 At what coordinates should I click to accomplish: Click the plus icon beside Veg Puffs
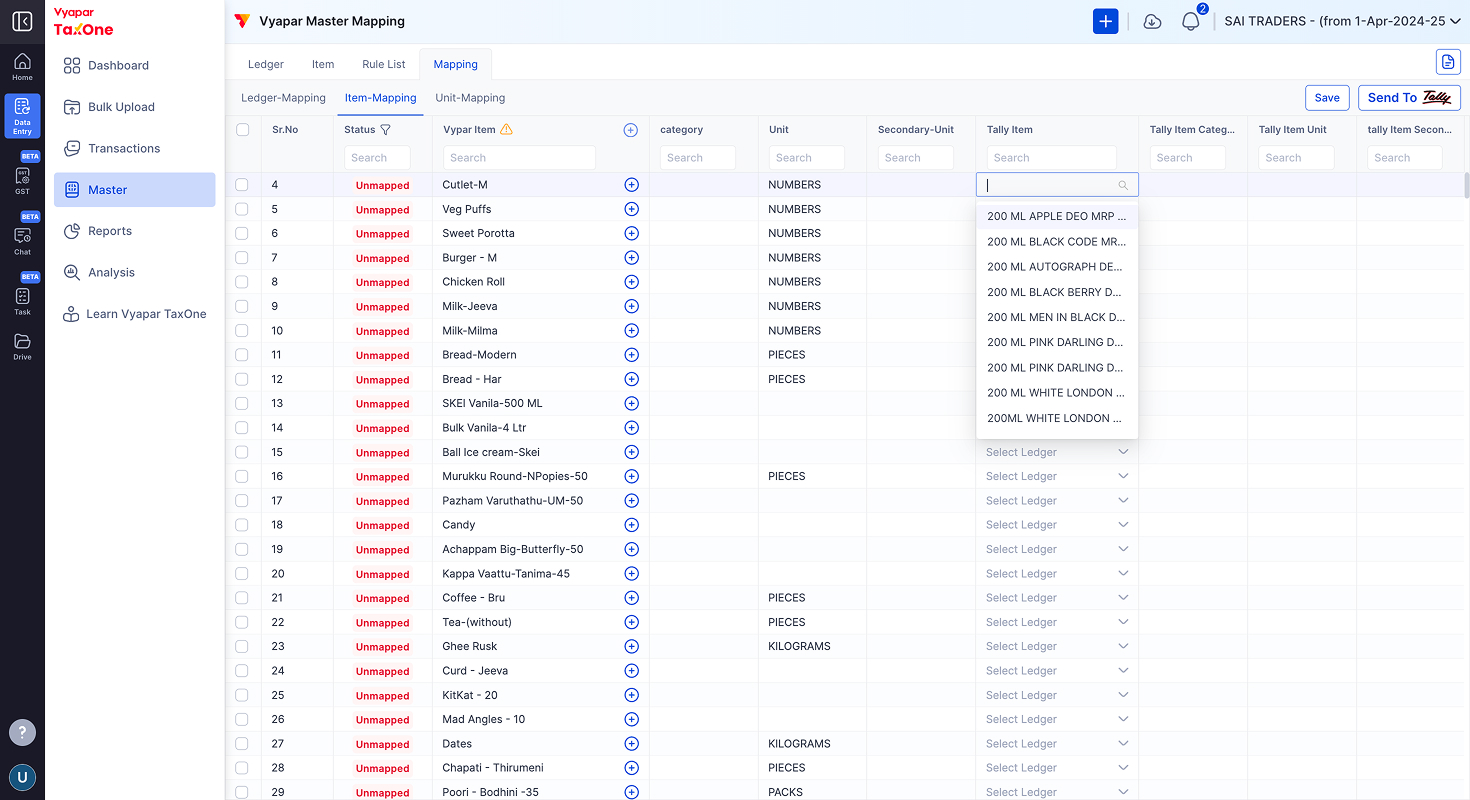pos(631,209)
